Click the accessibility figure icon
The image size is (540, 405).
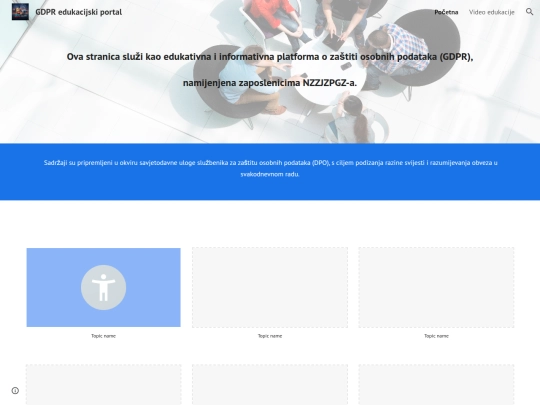point(103,288)
